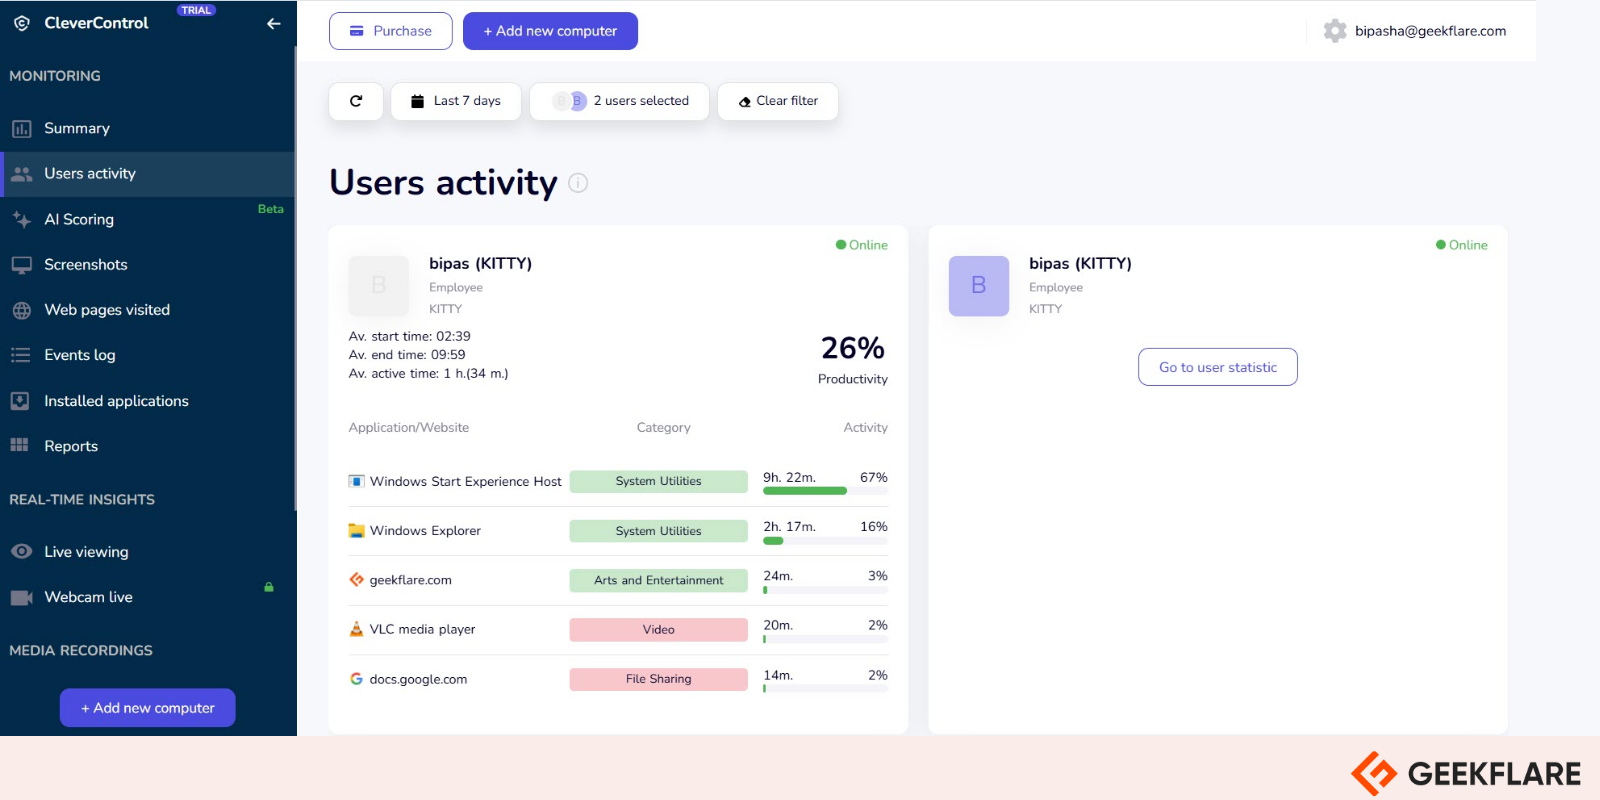Click the Video category tag
This screenshot has width=1600, height=800.
click(x=658, y=630)
